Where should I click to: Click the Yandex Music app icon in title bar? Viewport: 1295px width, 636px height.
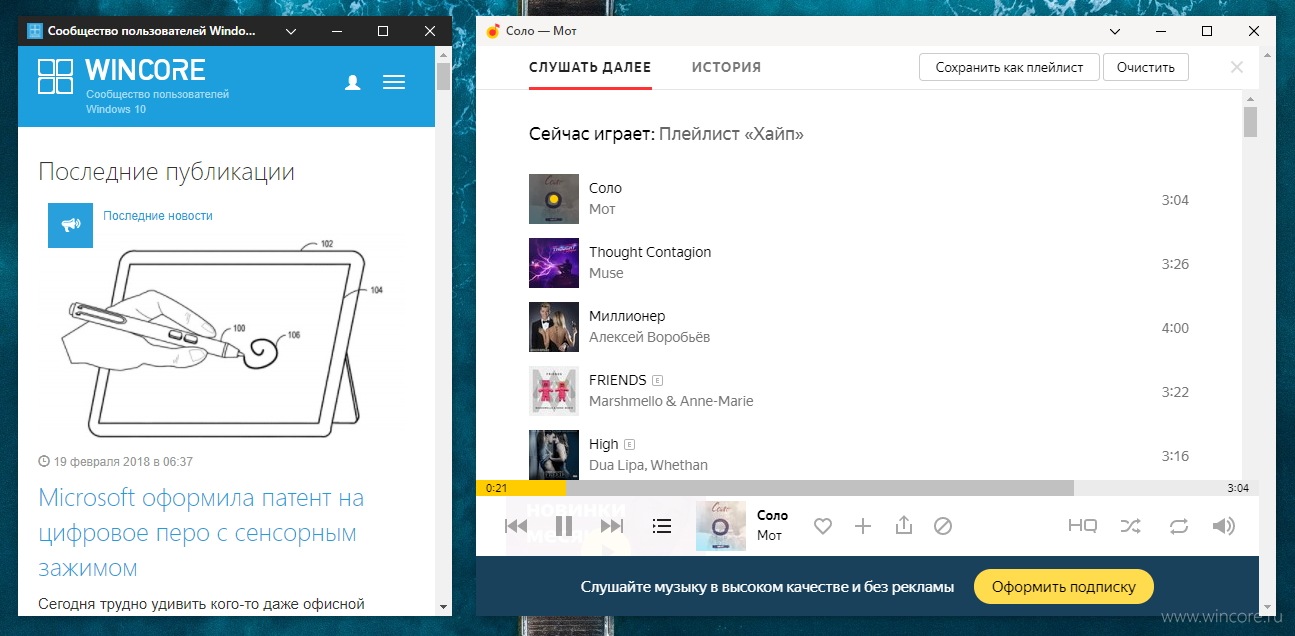(492, 31)
